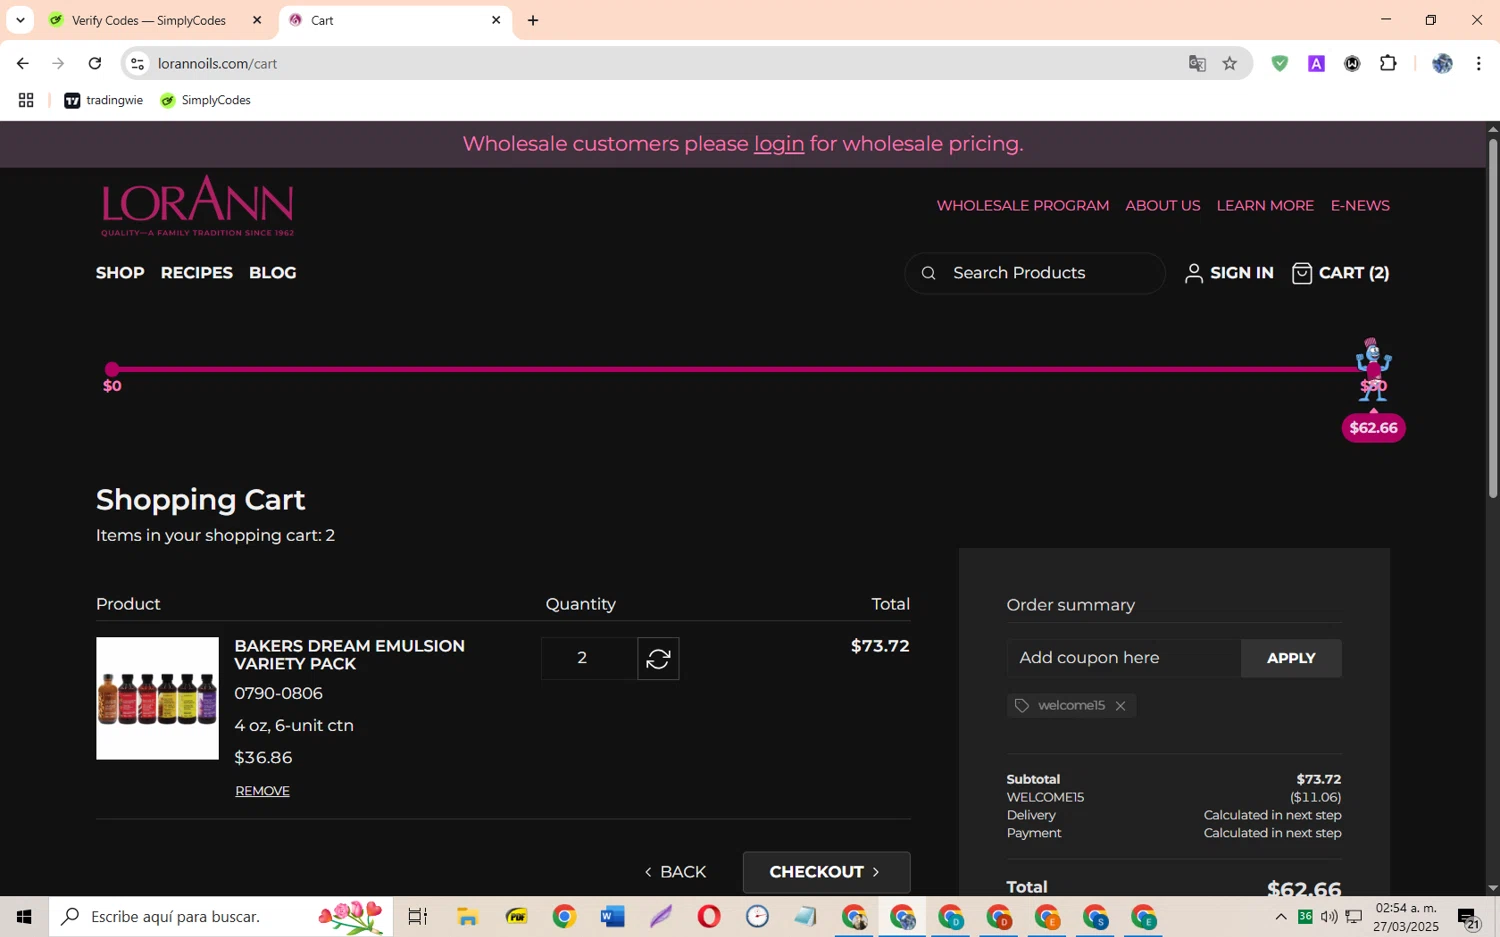
Task: Click the LorAnn logo
Action: click(x=197, y=206)
